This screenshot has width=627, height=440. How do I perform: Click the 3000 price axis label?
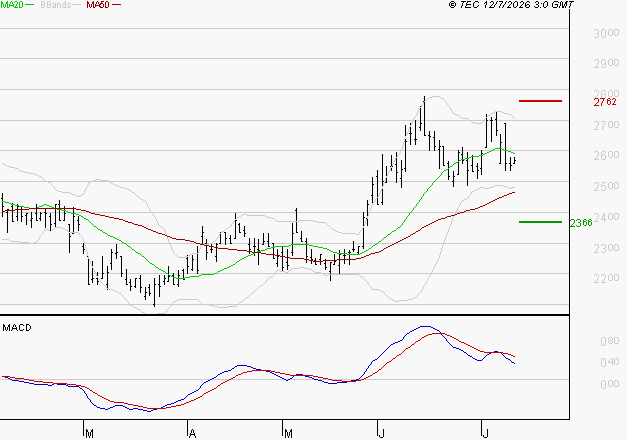[606, 33]
